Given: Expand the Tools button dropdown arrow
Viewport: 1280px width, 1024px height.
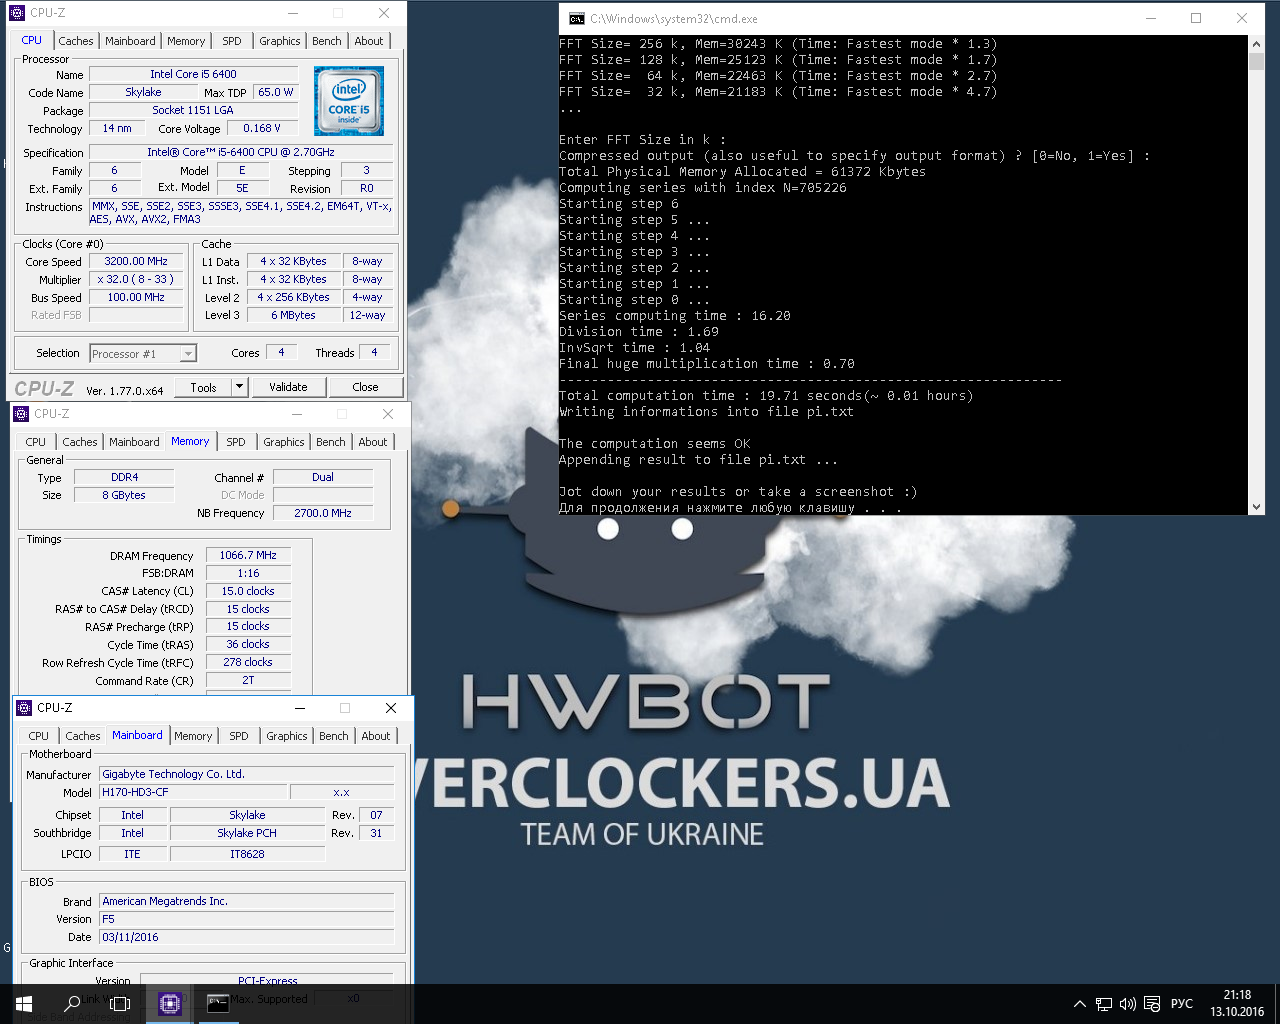Looking at the screenshot, I should coord(239,387).
